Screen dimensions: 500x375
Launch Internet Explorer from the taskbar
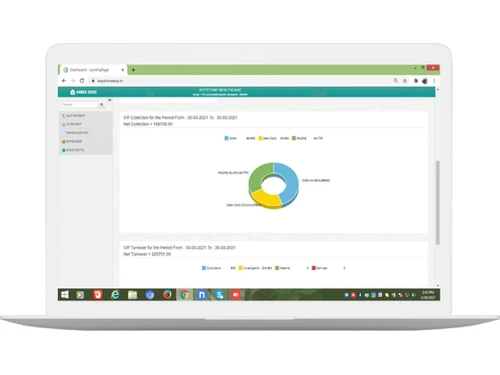[115, 295]
